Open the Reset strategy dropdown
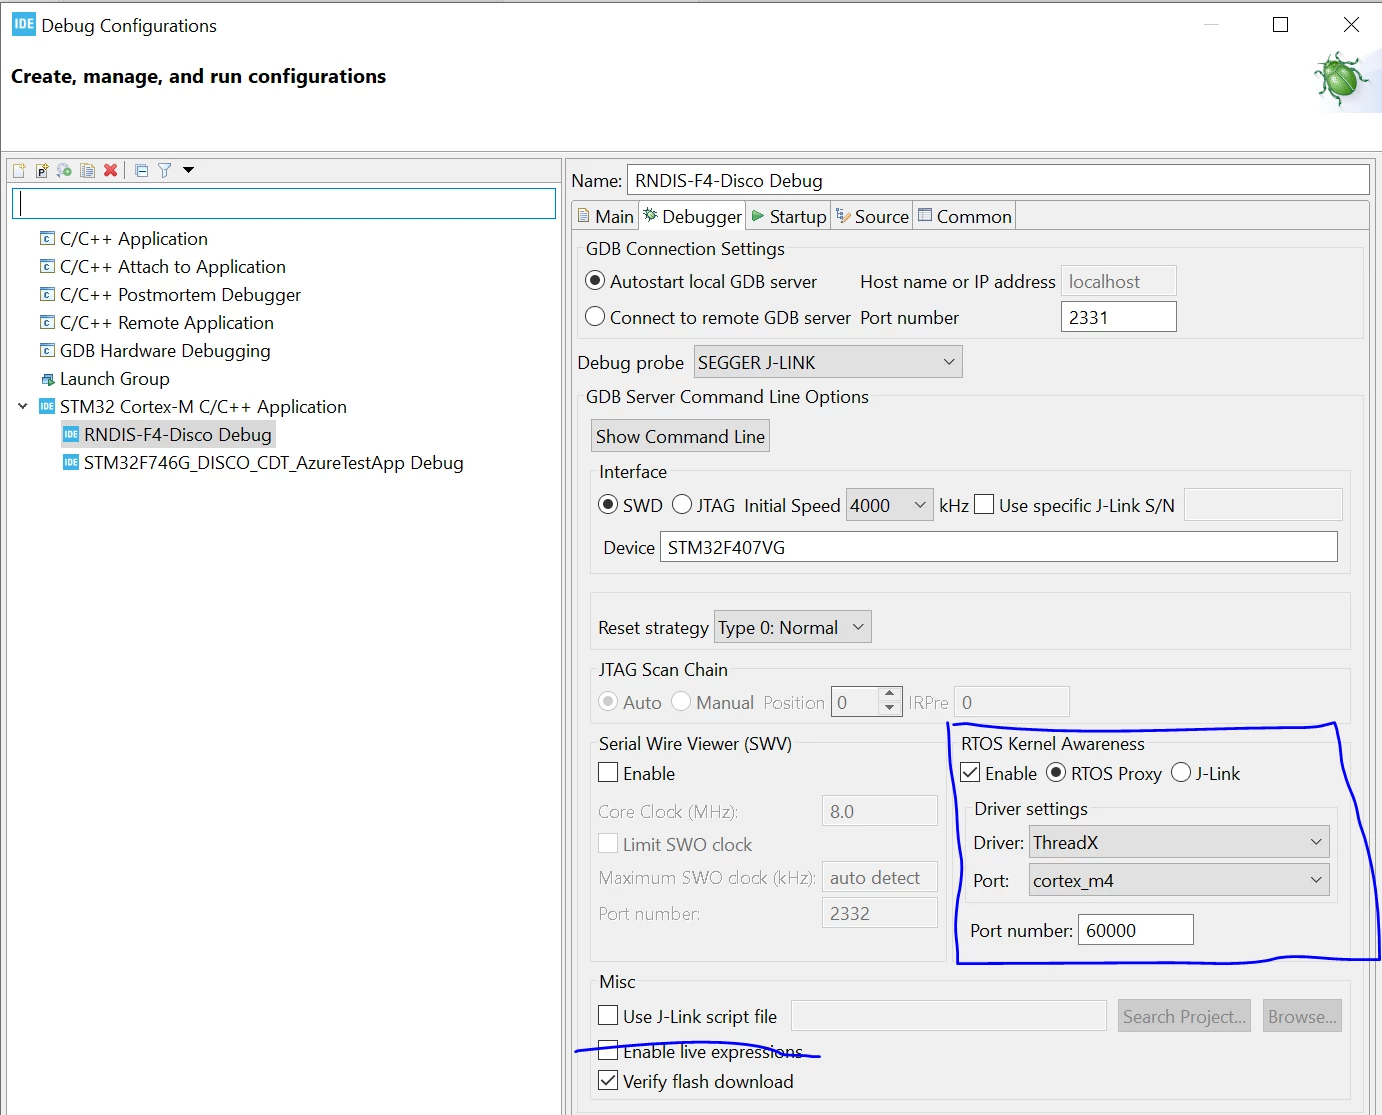This screenshot has height=1115, width=1382. (793, 628)
